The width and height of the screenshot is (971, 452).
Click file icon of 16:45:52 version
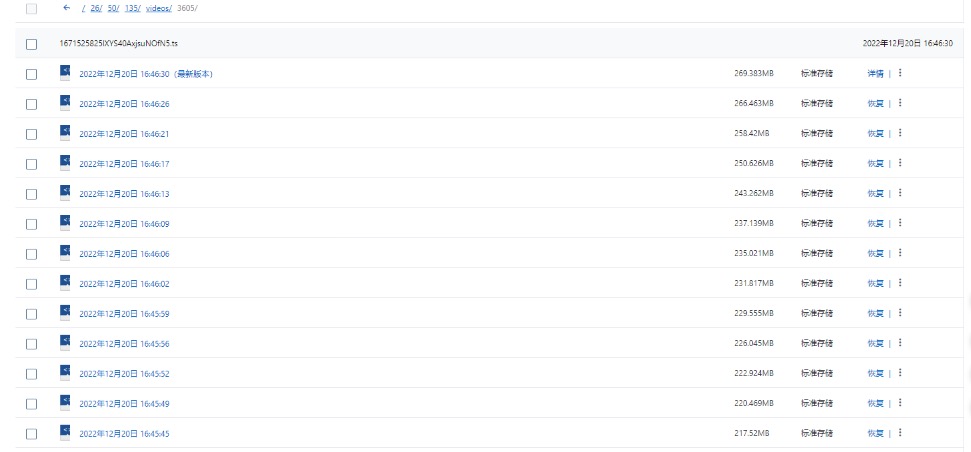[65, 373]
